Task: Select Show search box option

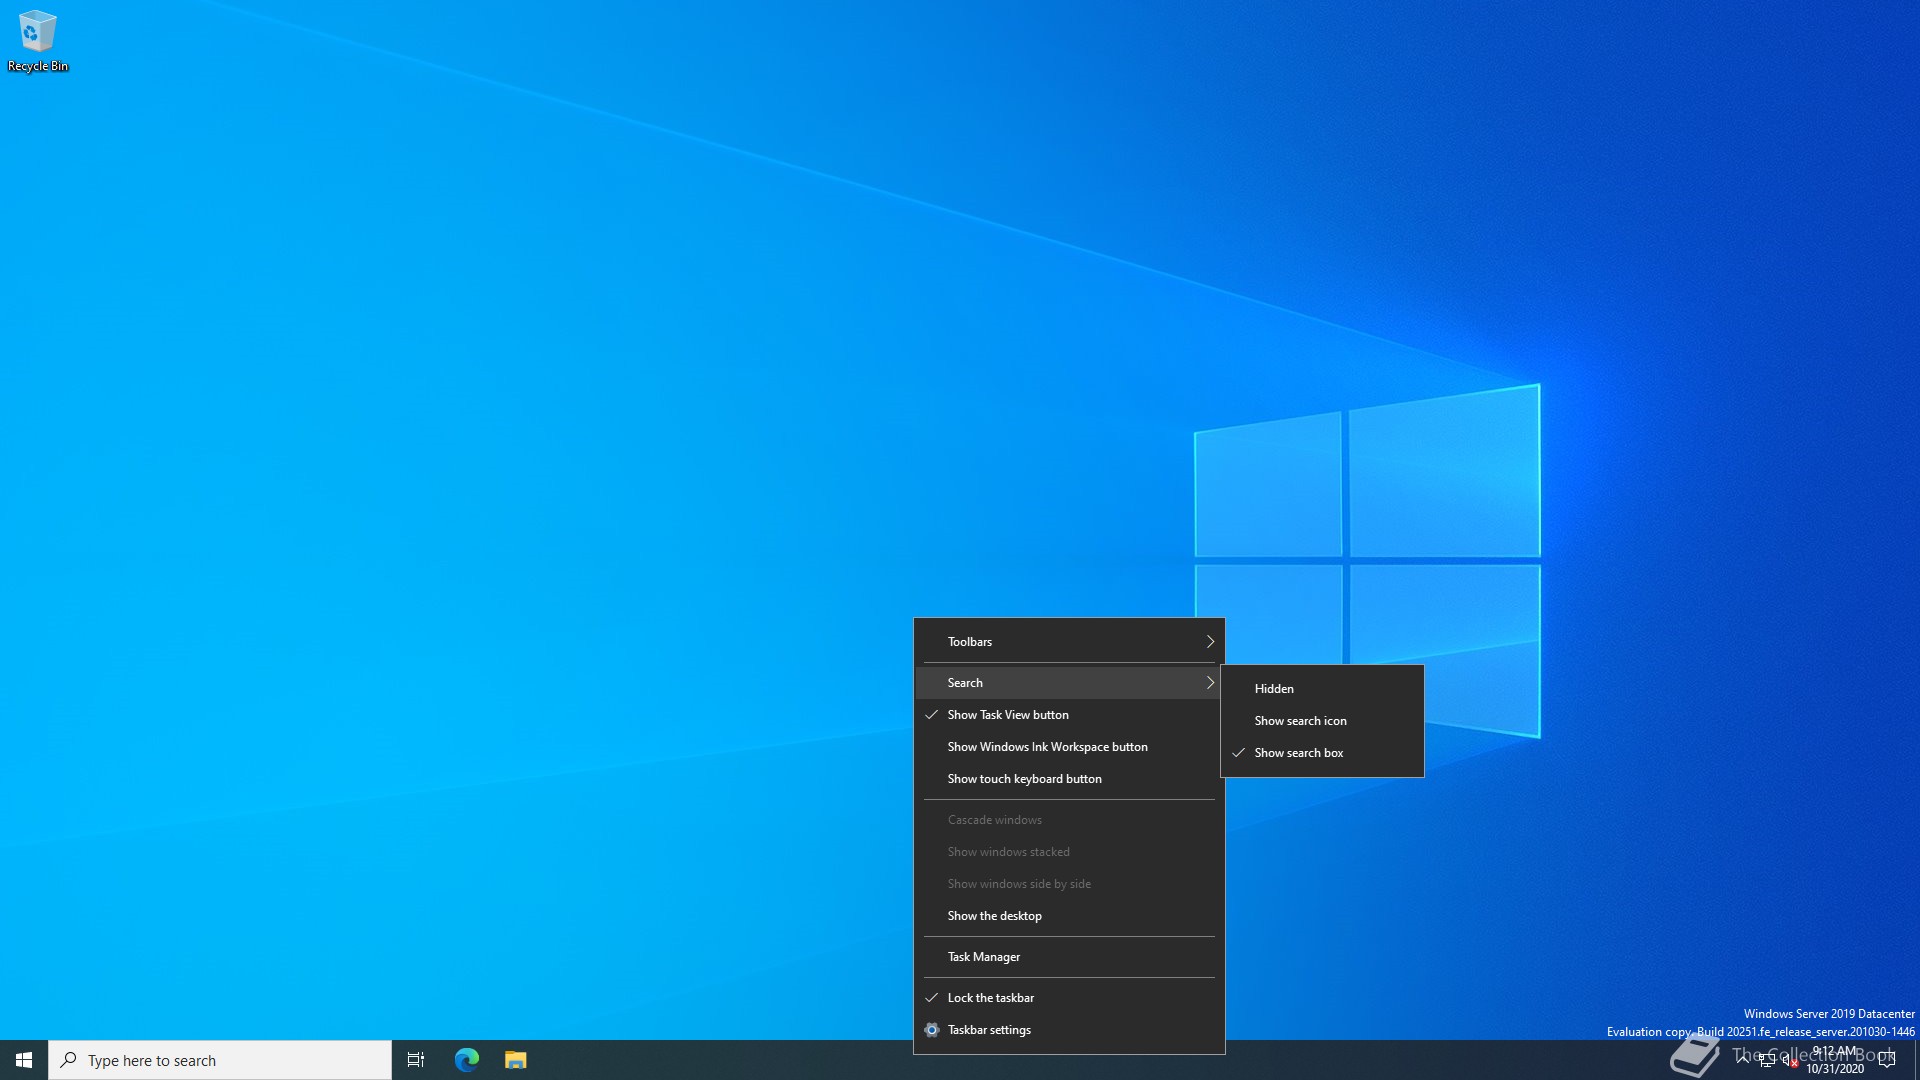Action: coord(1299,753)
